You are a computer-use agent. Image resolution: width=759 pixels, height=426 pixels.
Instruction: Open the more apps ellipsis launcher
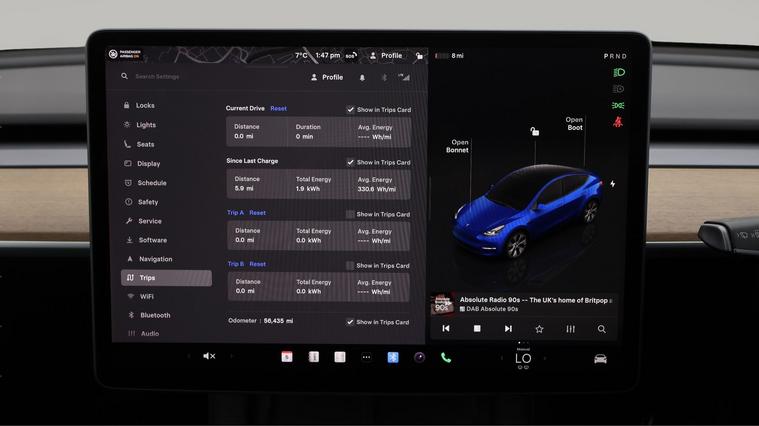pyautogui.click(x=366, y=357)
